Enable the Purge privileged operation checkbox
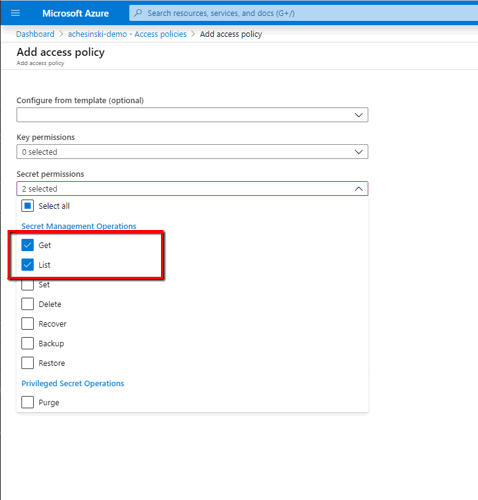Screen dimensions: 478x500 [27, 402]
